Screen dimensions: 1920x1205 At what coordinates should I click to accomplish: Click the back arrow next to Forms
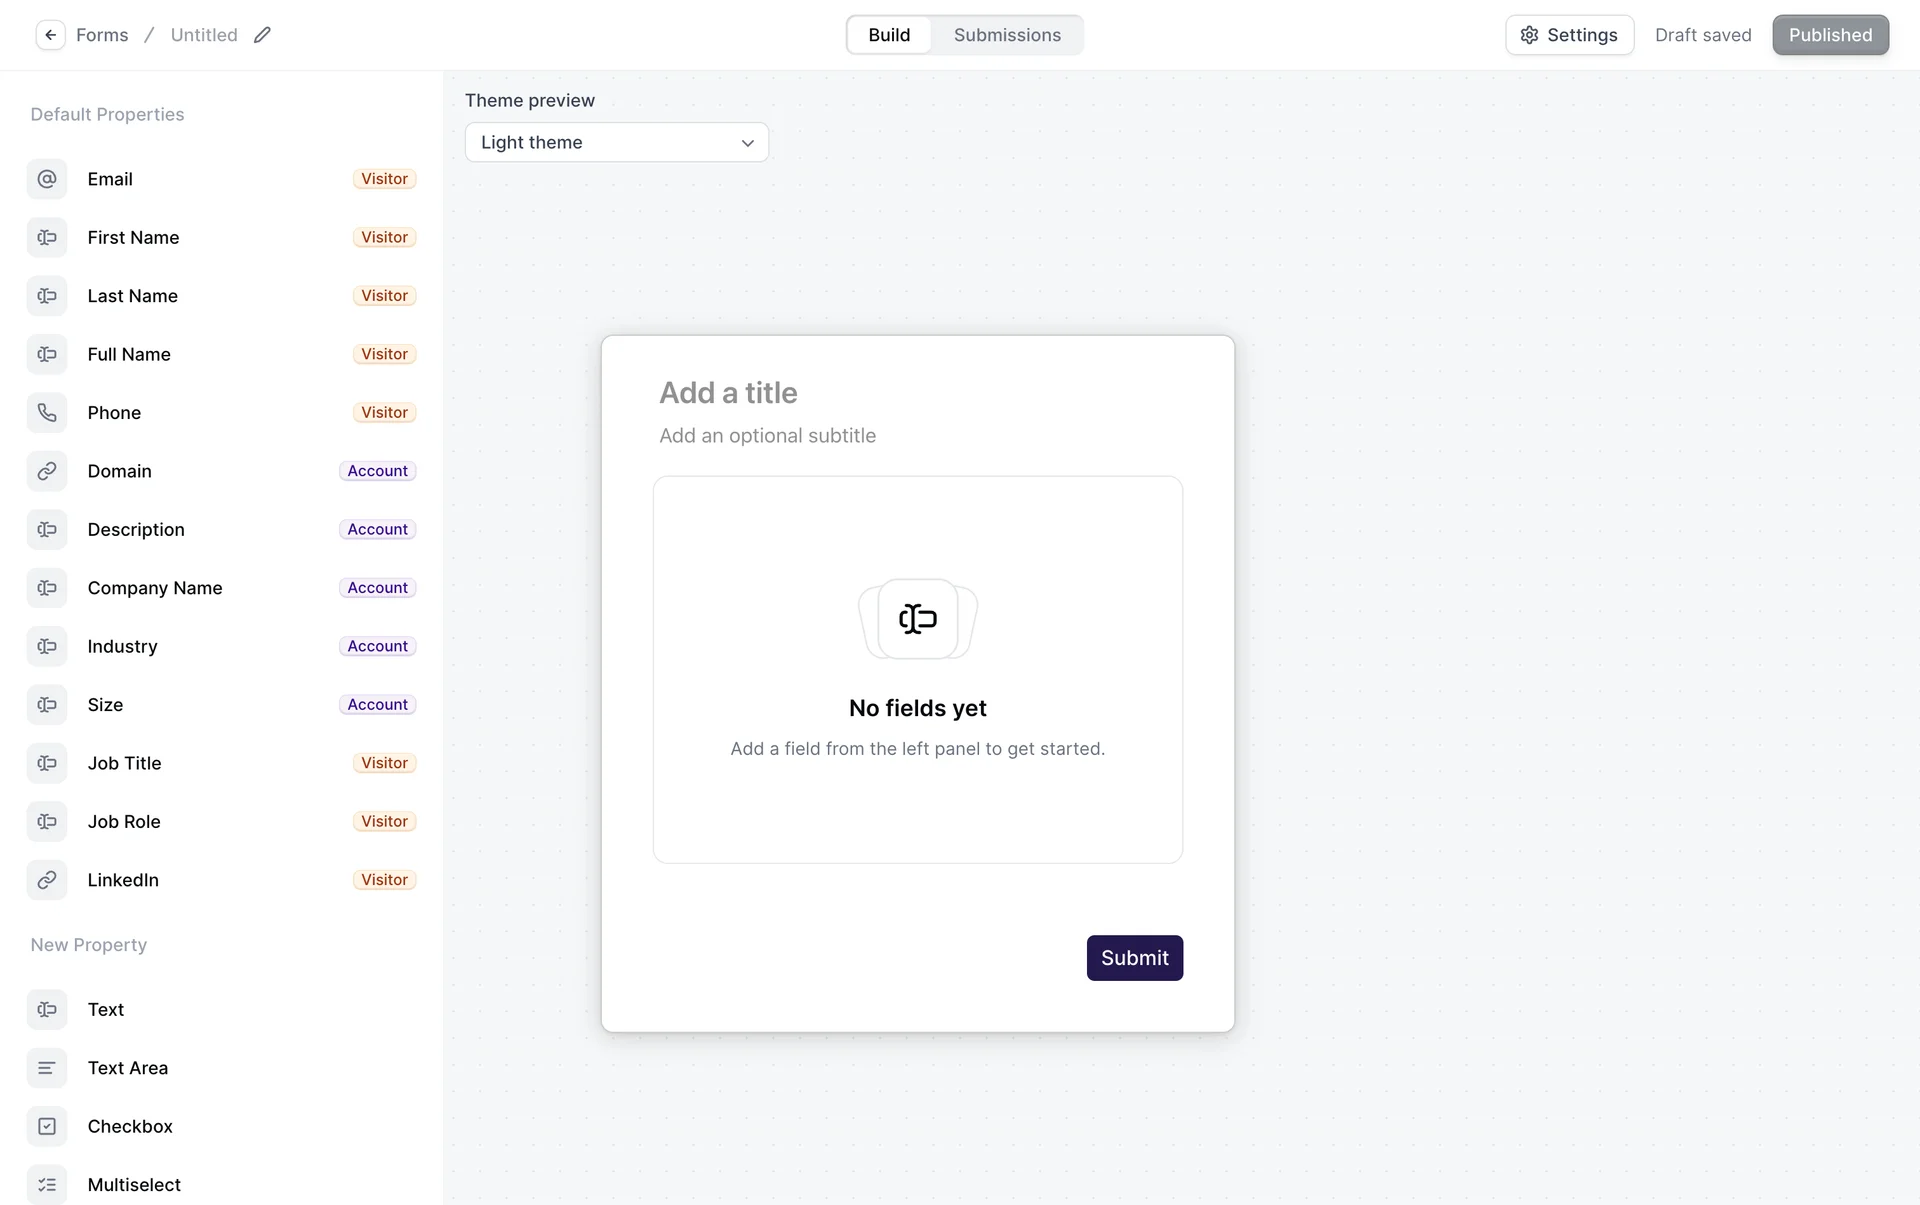[x=50, y=35]
